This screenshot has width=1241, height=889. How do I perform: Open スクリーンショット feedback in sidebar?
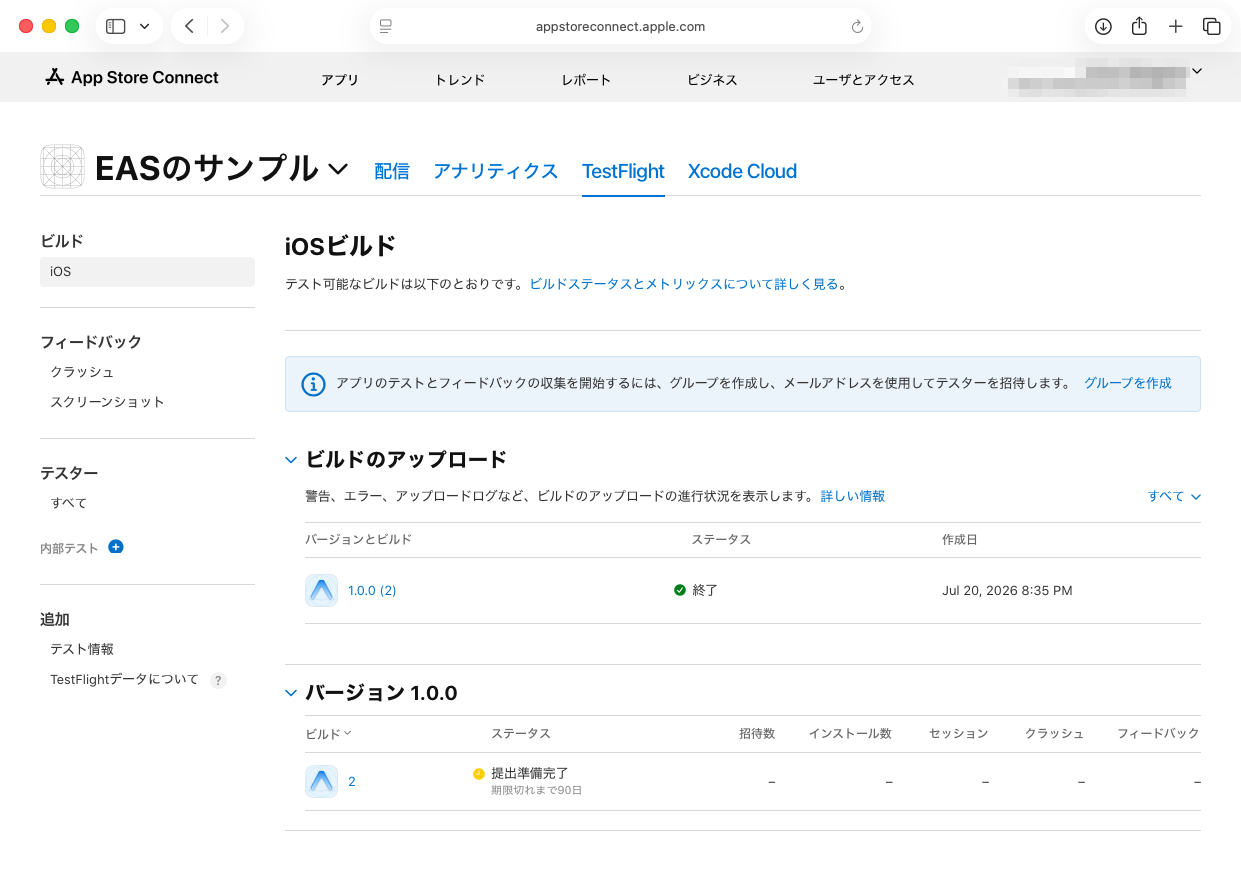click(x=107, y=402)
